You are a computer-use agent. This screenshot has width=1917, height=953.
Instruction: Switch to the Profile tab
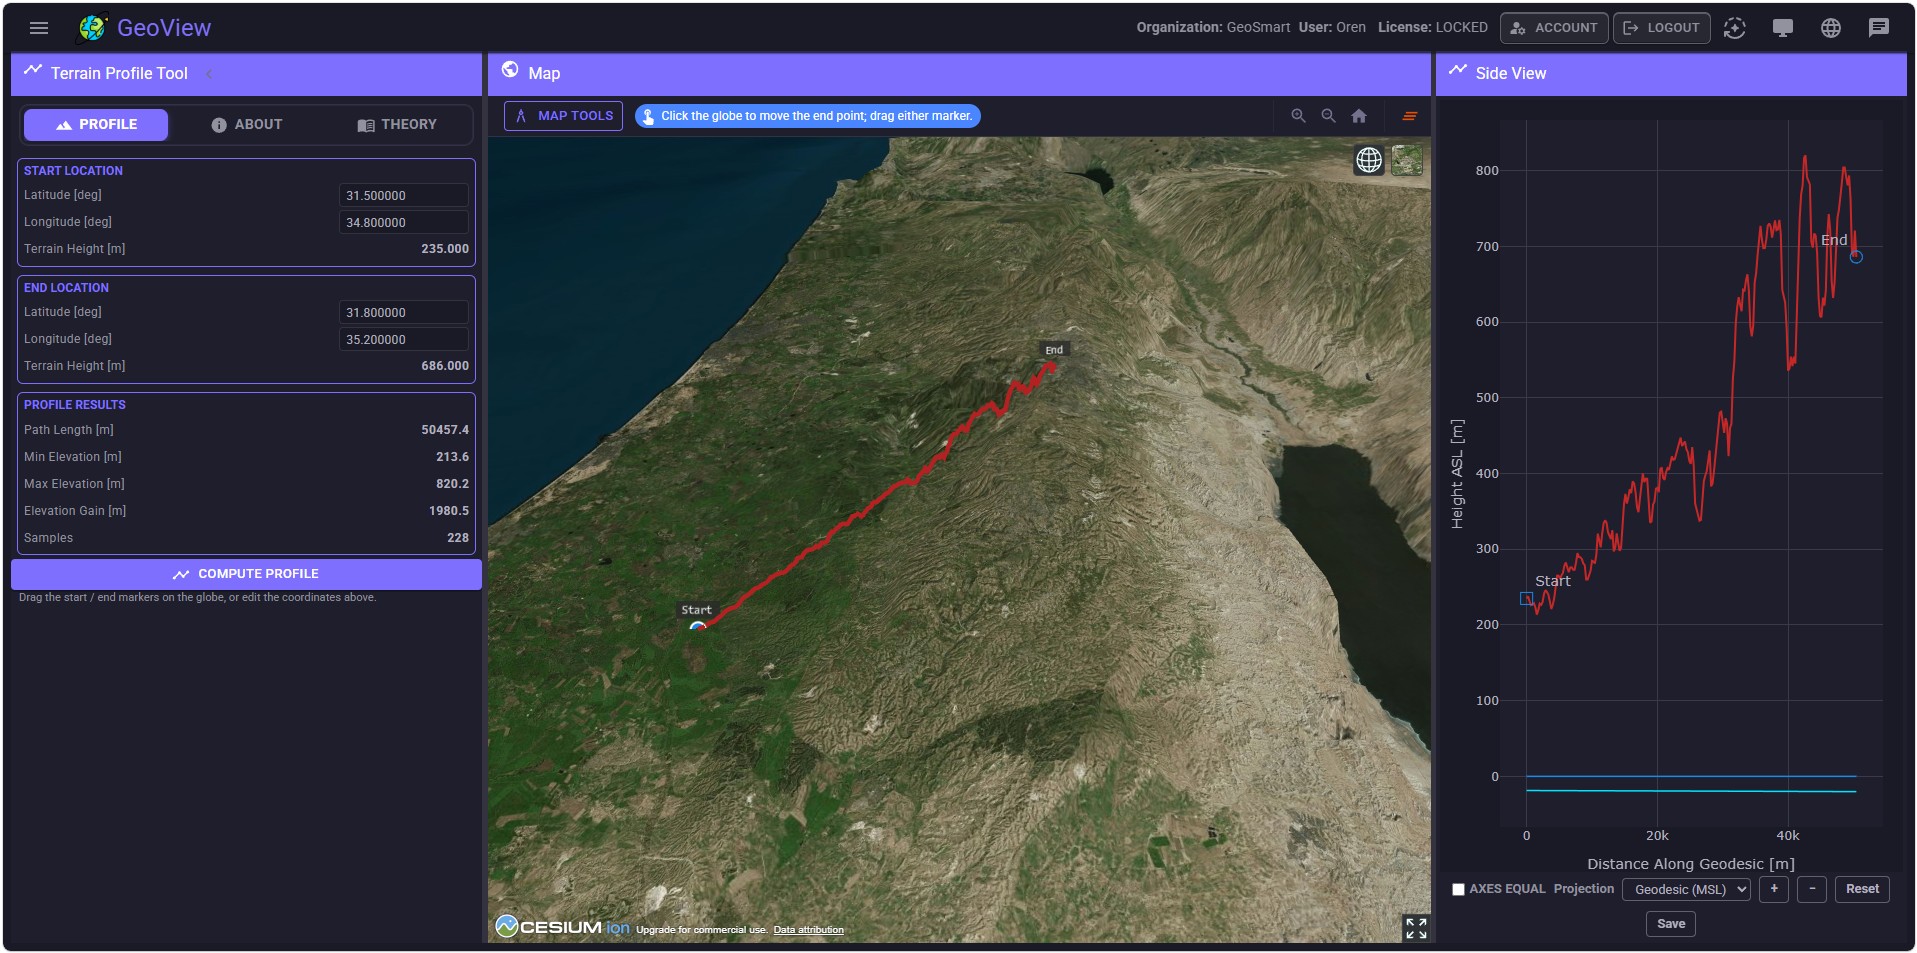(x=96, y=125)
